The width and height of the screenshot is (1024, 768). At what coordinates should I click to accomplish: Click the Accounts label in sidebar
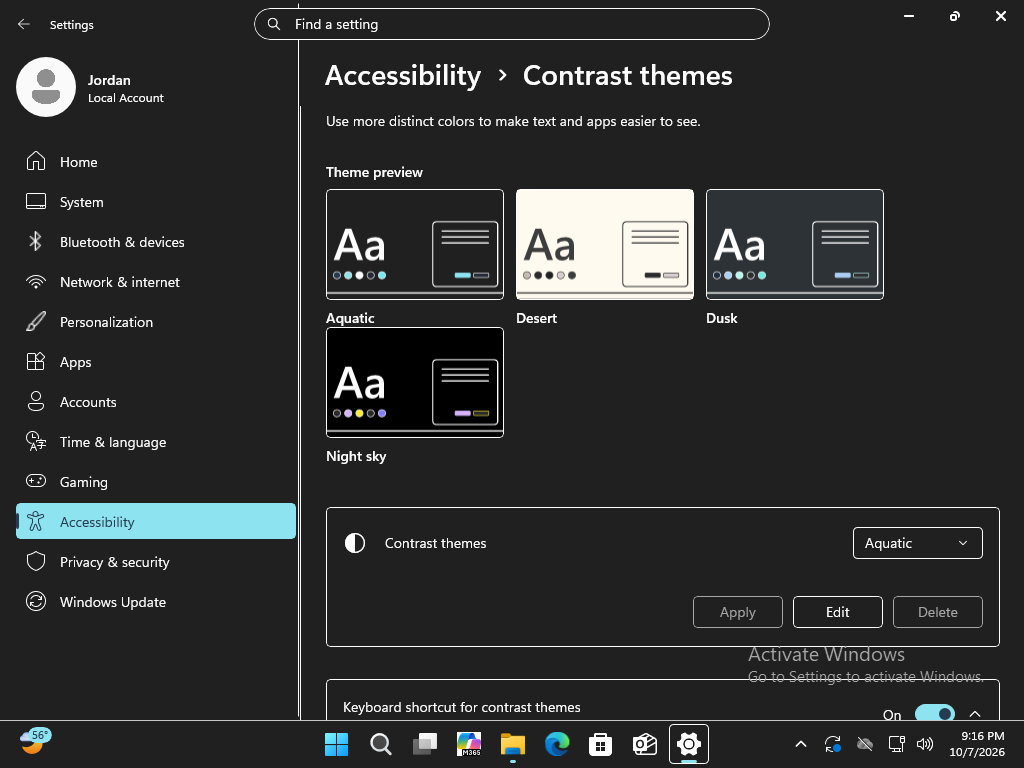point(88,402)
